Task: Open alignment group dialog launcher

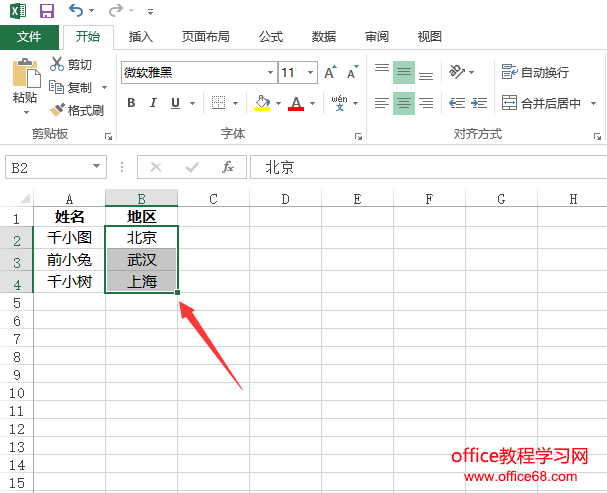Action: pos(598,136)
